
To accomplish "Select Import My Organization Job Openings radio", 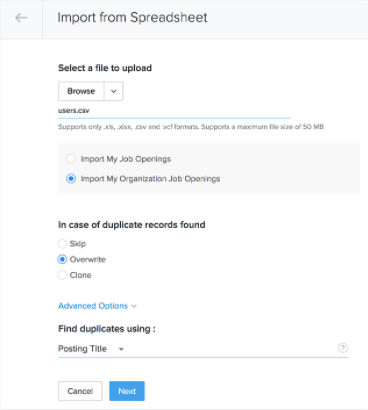I will 71,179.
